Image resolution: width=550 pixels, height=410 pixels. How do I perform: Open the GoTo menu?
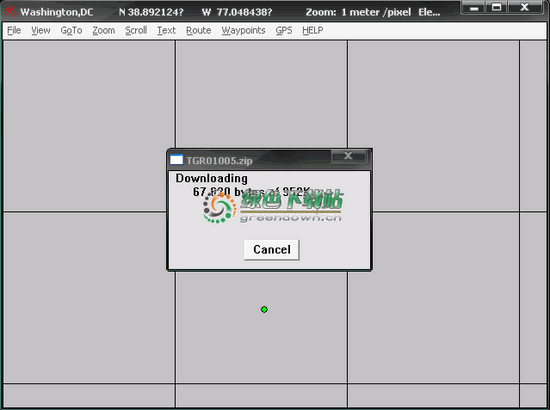pos(72,31)
